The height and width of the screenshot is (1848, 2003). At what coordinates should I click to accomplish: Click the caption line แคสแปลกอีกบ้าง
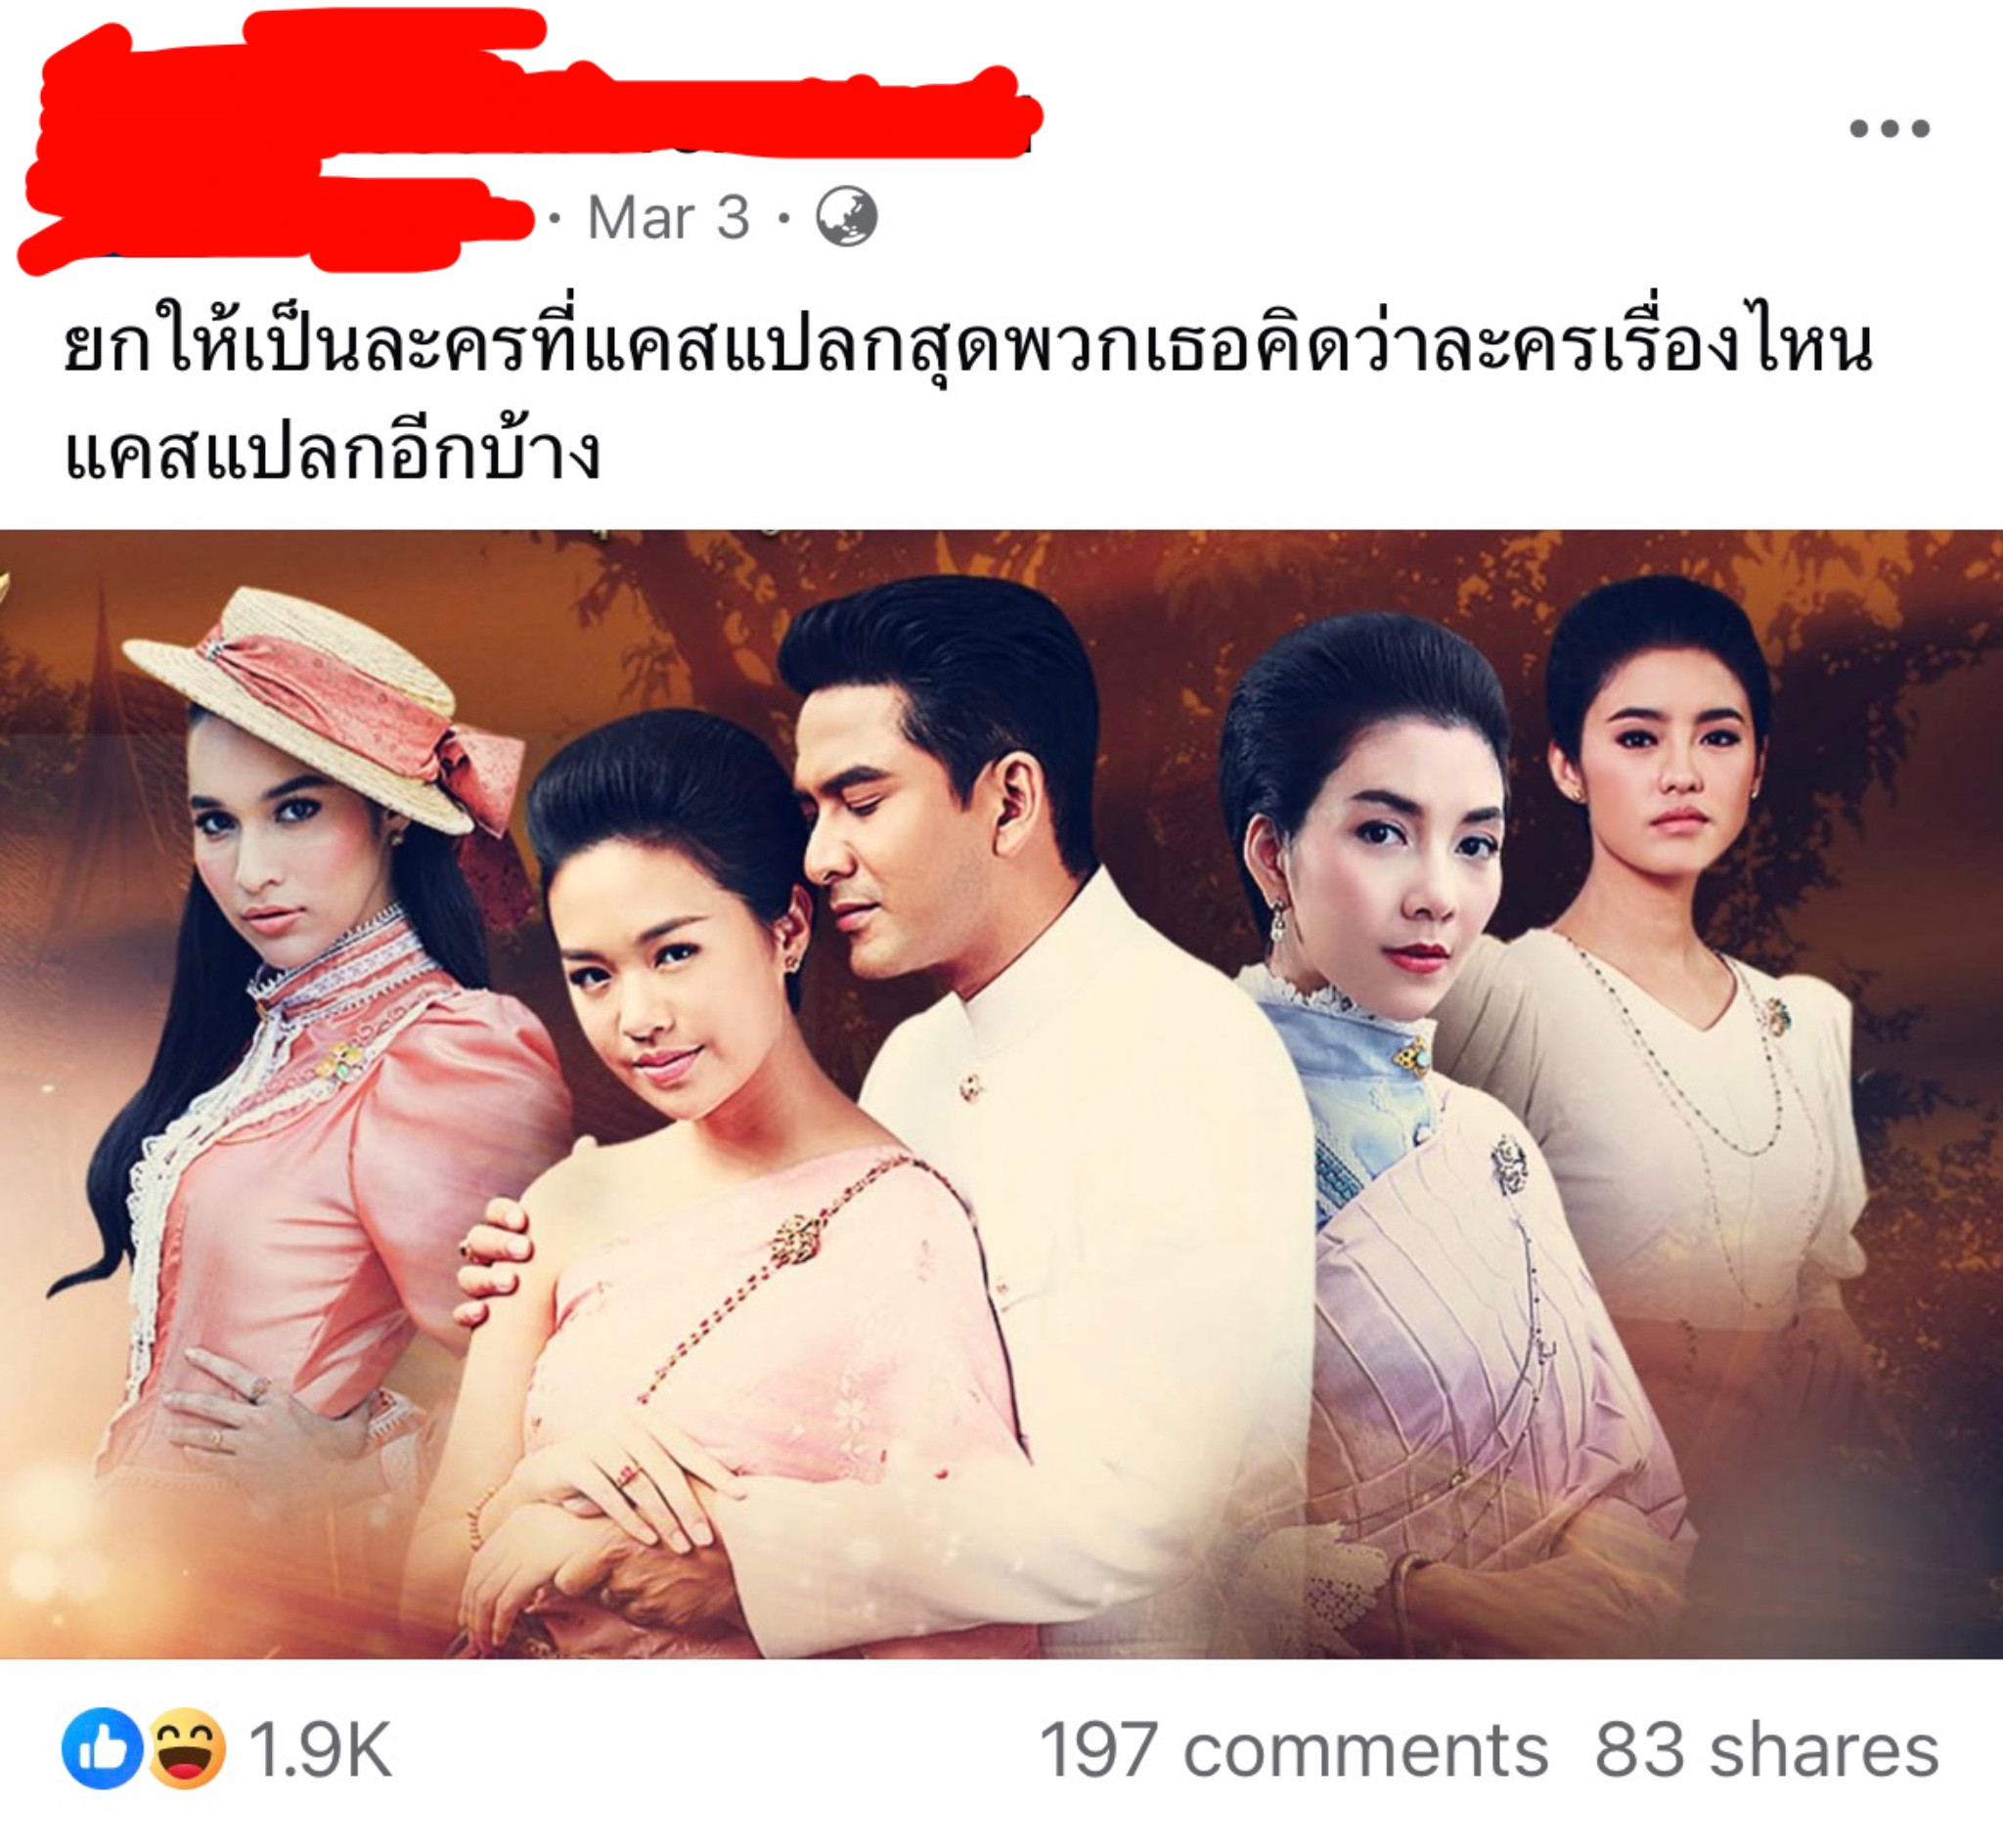(x=332, y=451)
